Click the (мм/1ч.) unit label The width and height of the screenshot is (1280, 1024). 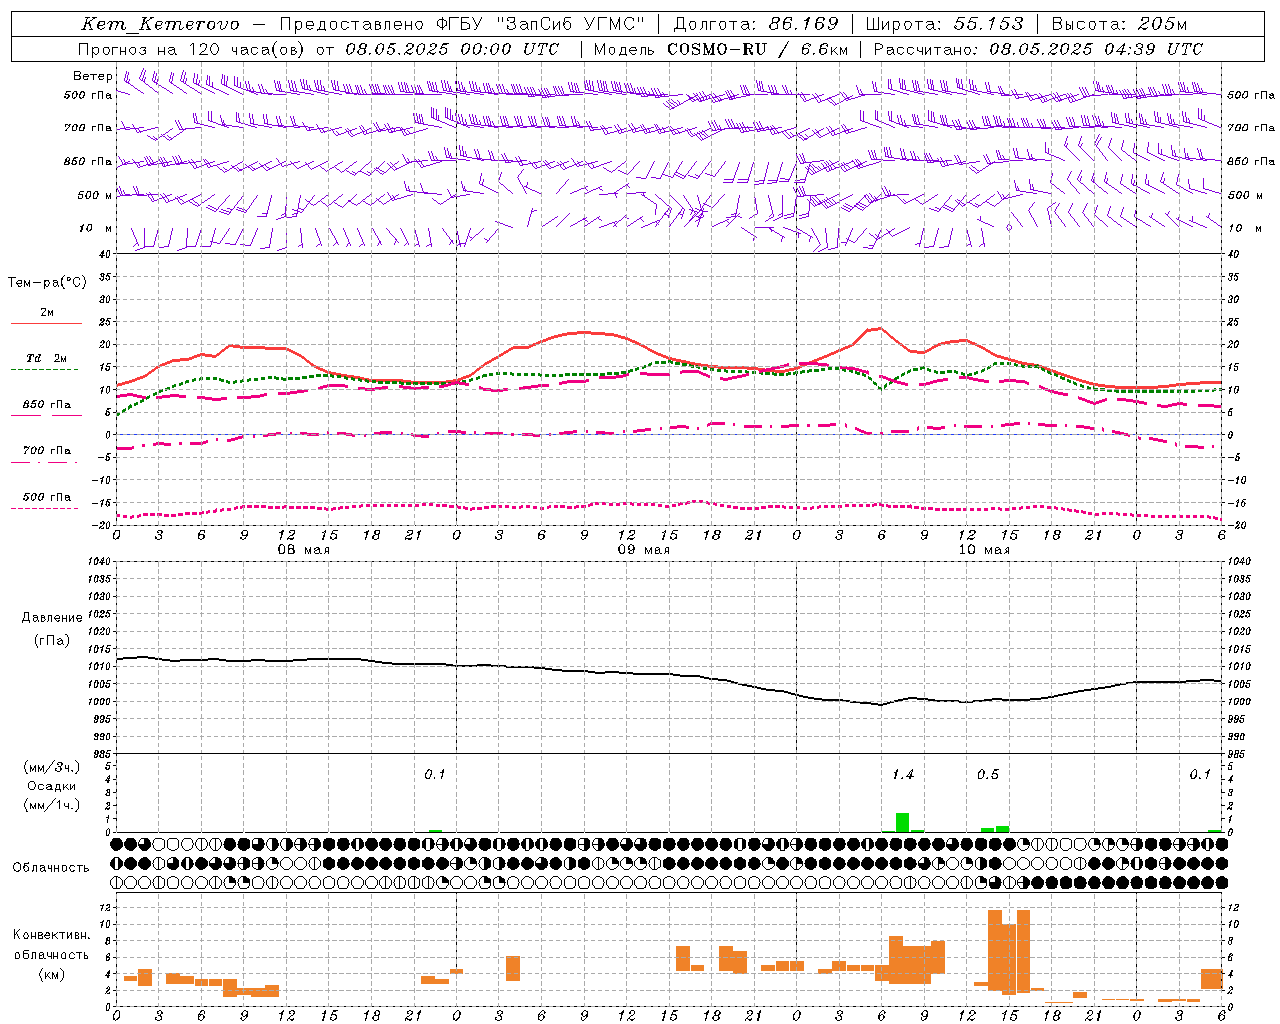[52, 805]
